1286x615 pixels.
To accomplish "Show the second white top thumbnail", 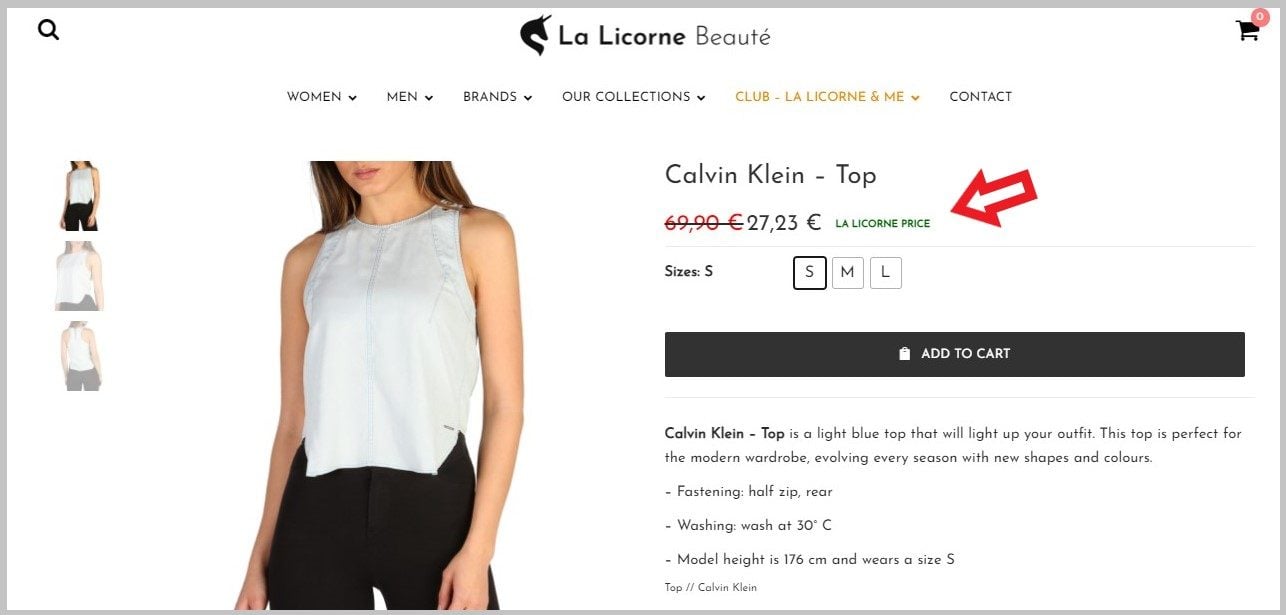I will pos(79,276).
